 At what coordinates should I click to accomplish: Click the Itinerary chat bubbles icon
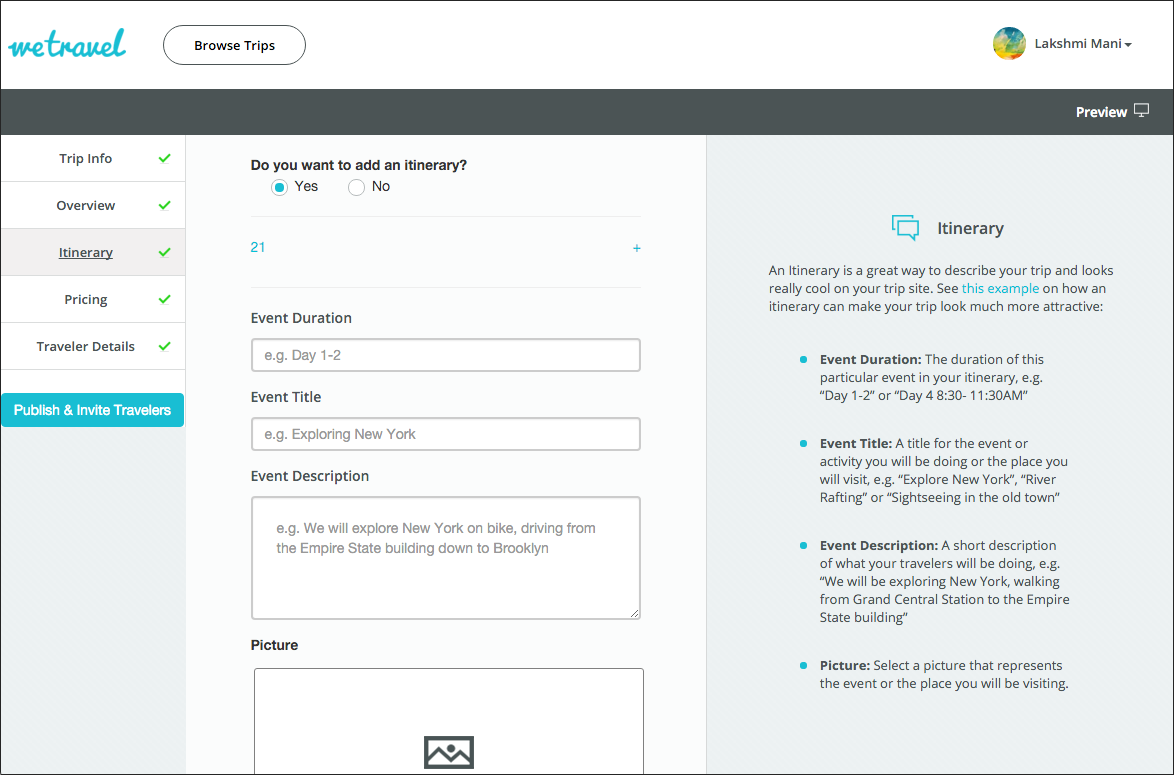(x=905, y=228)
